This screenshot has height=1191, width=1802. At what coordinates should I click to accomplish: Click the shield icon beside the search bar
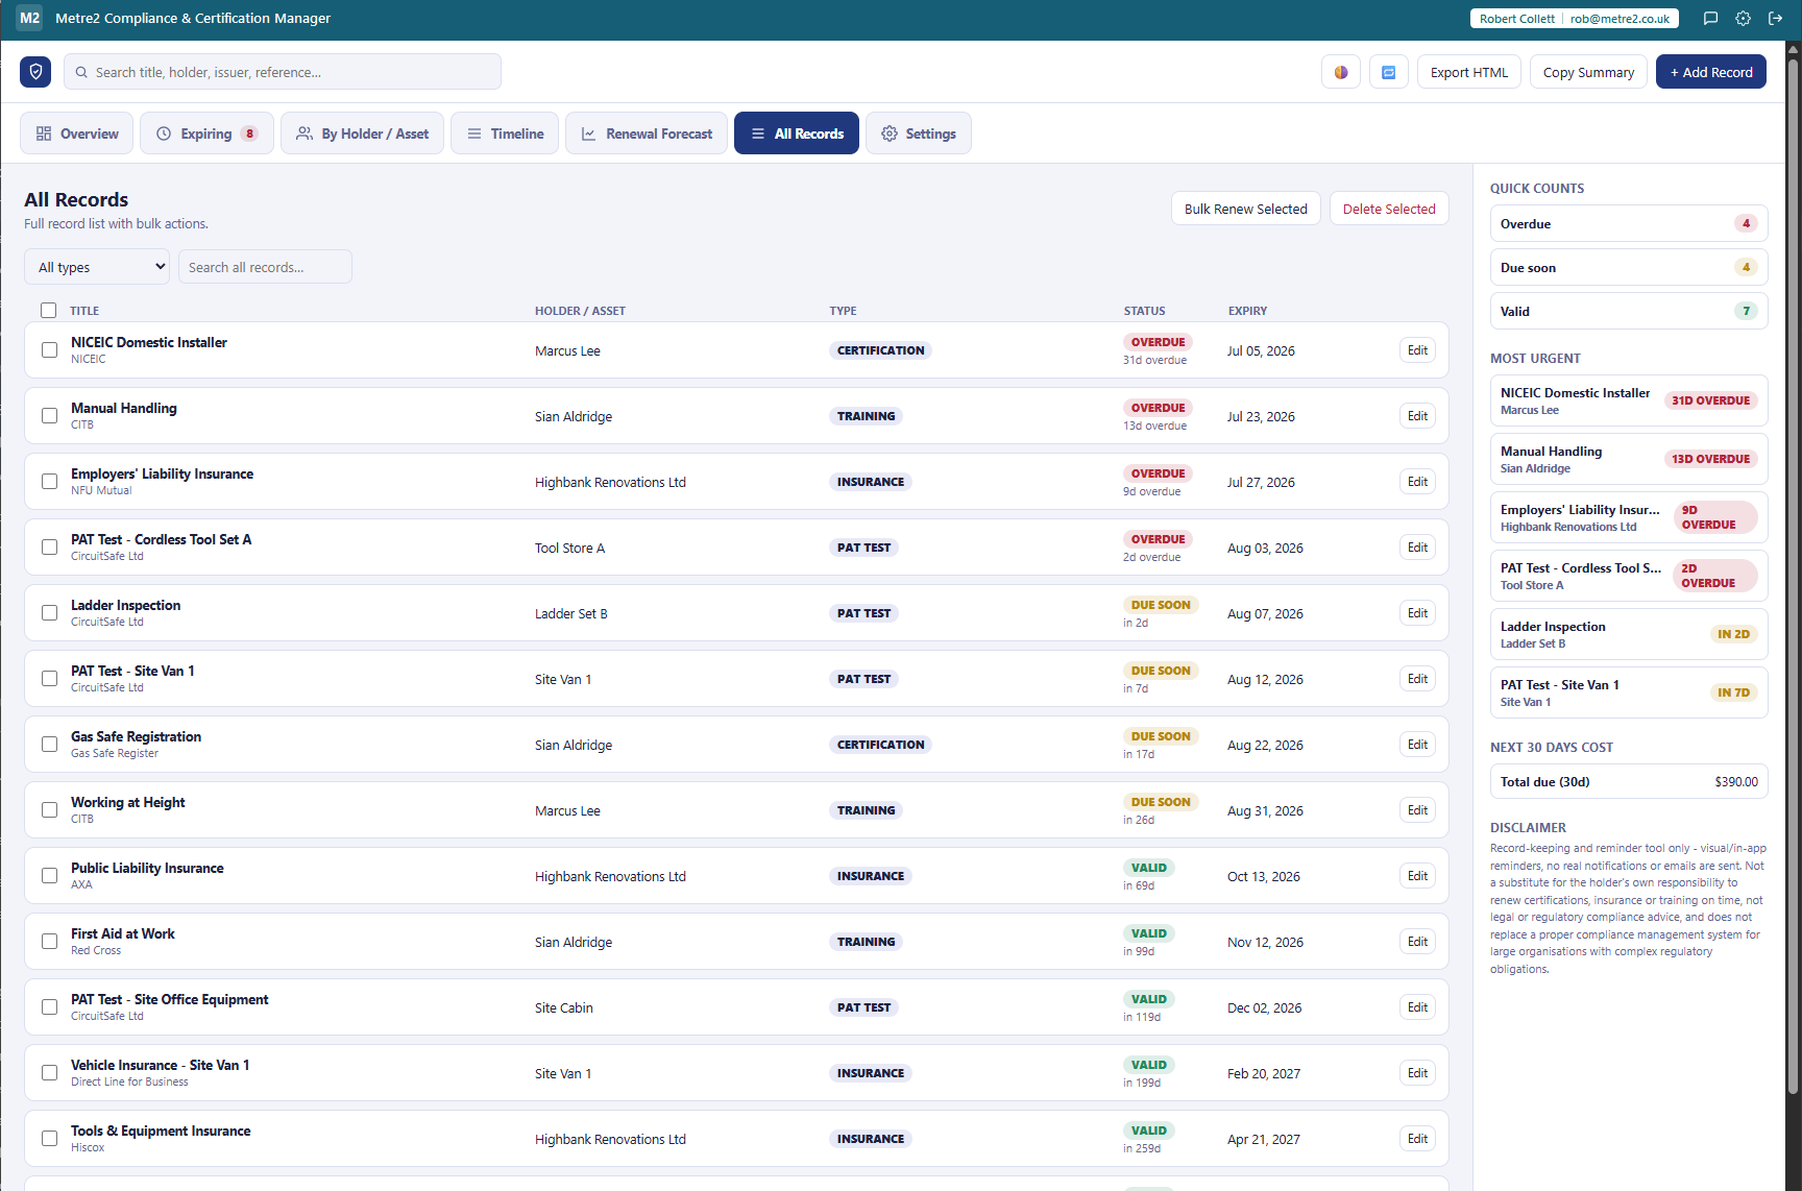[x=36, y=72]
